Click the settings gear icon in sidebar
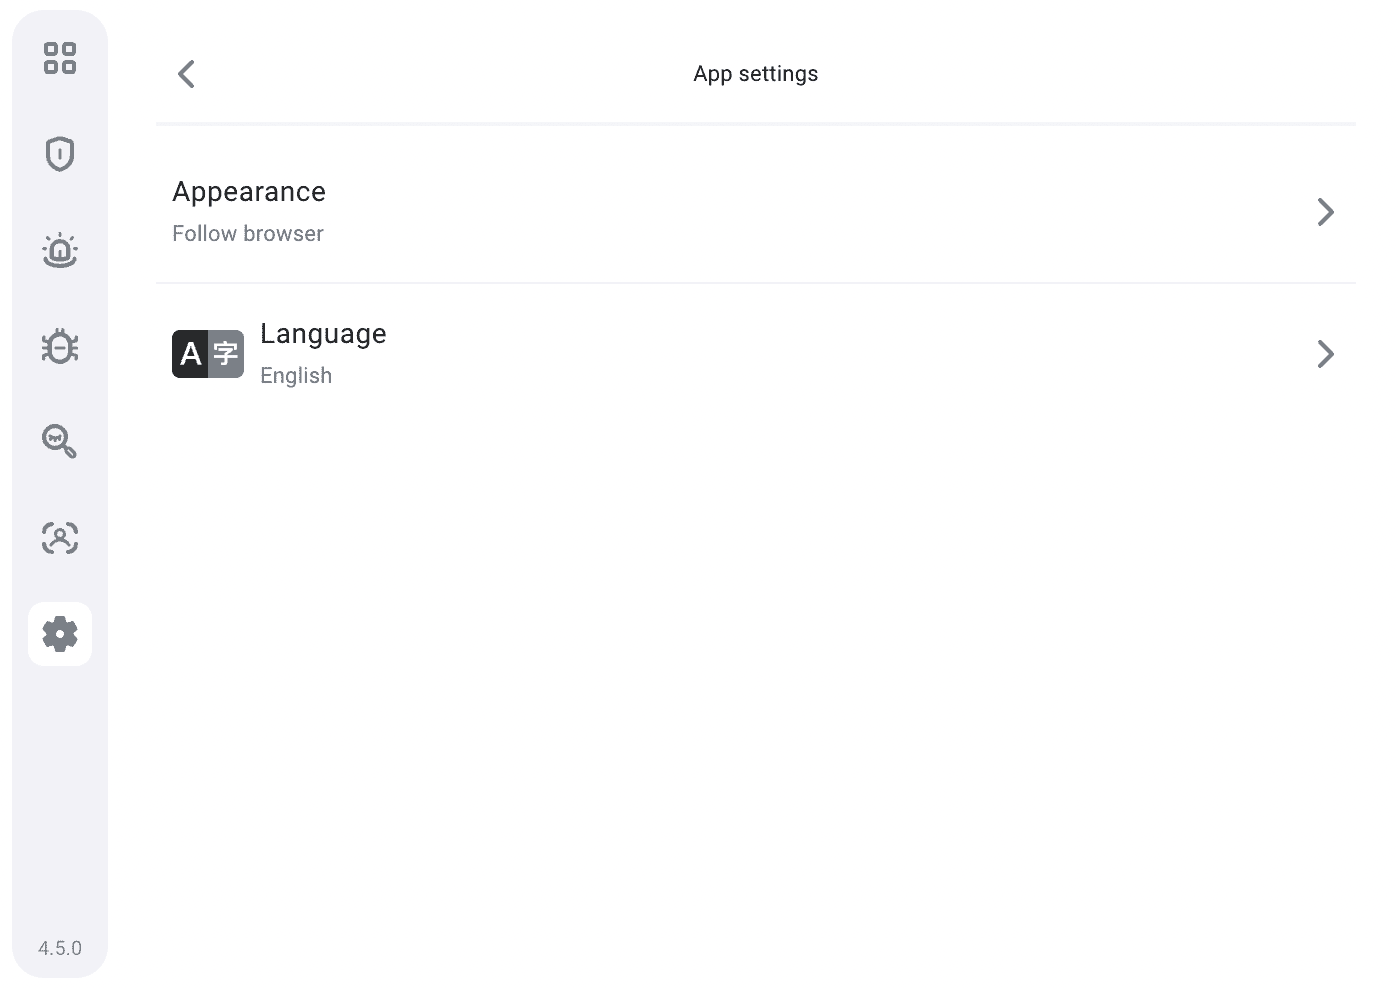Screen dimensions: 1398x988 [x=60, y=634]
